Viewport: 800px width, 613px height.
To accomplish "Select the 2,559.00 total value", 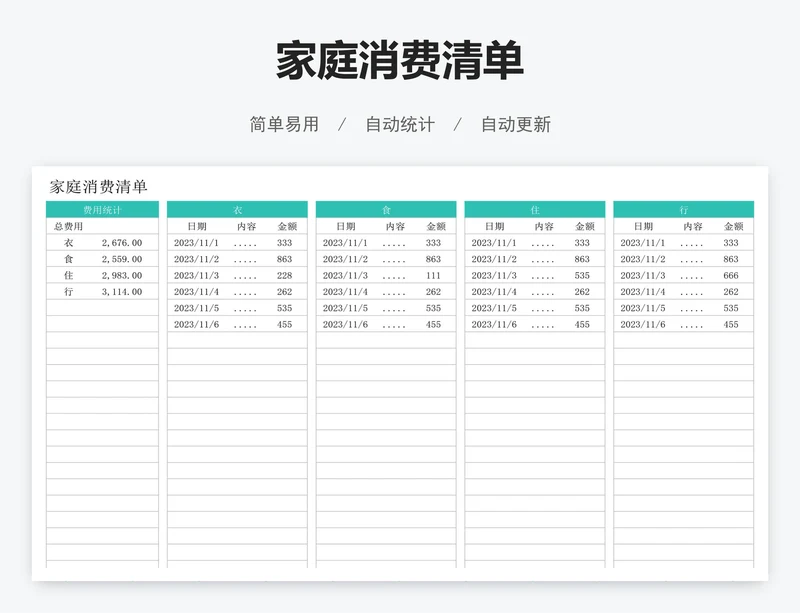I will click(x=122, y=259).
